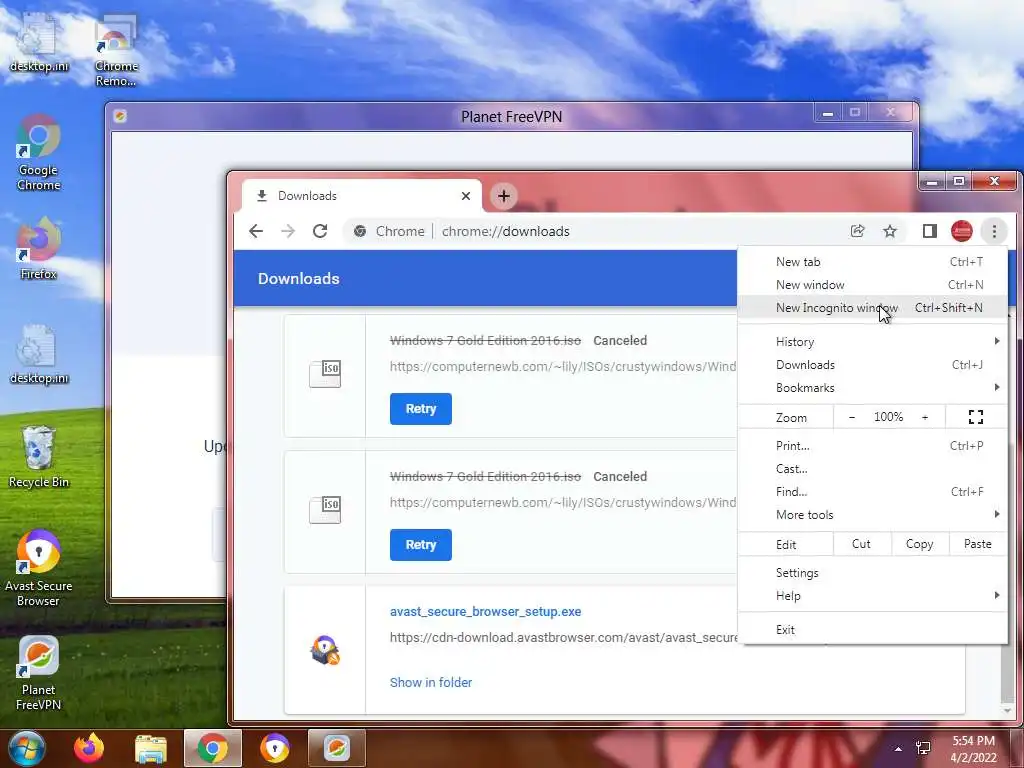1024x768 pixels.
Task: Click Avast Secure Browser taskbar icon
Action: click(275, 748)
